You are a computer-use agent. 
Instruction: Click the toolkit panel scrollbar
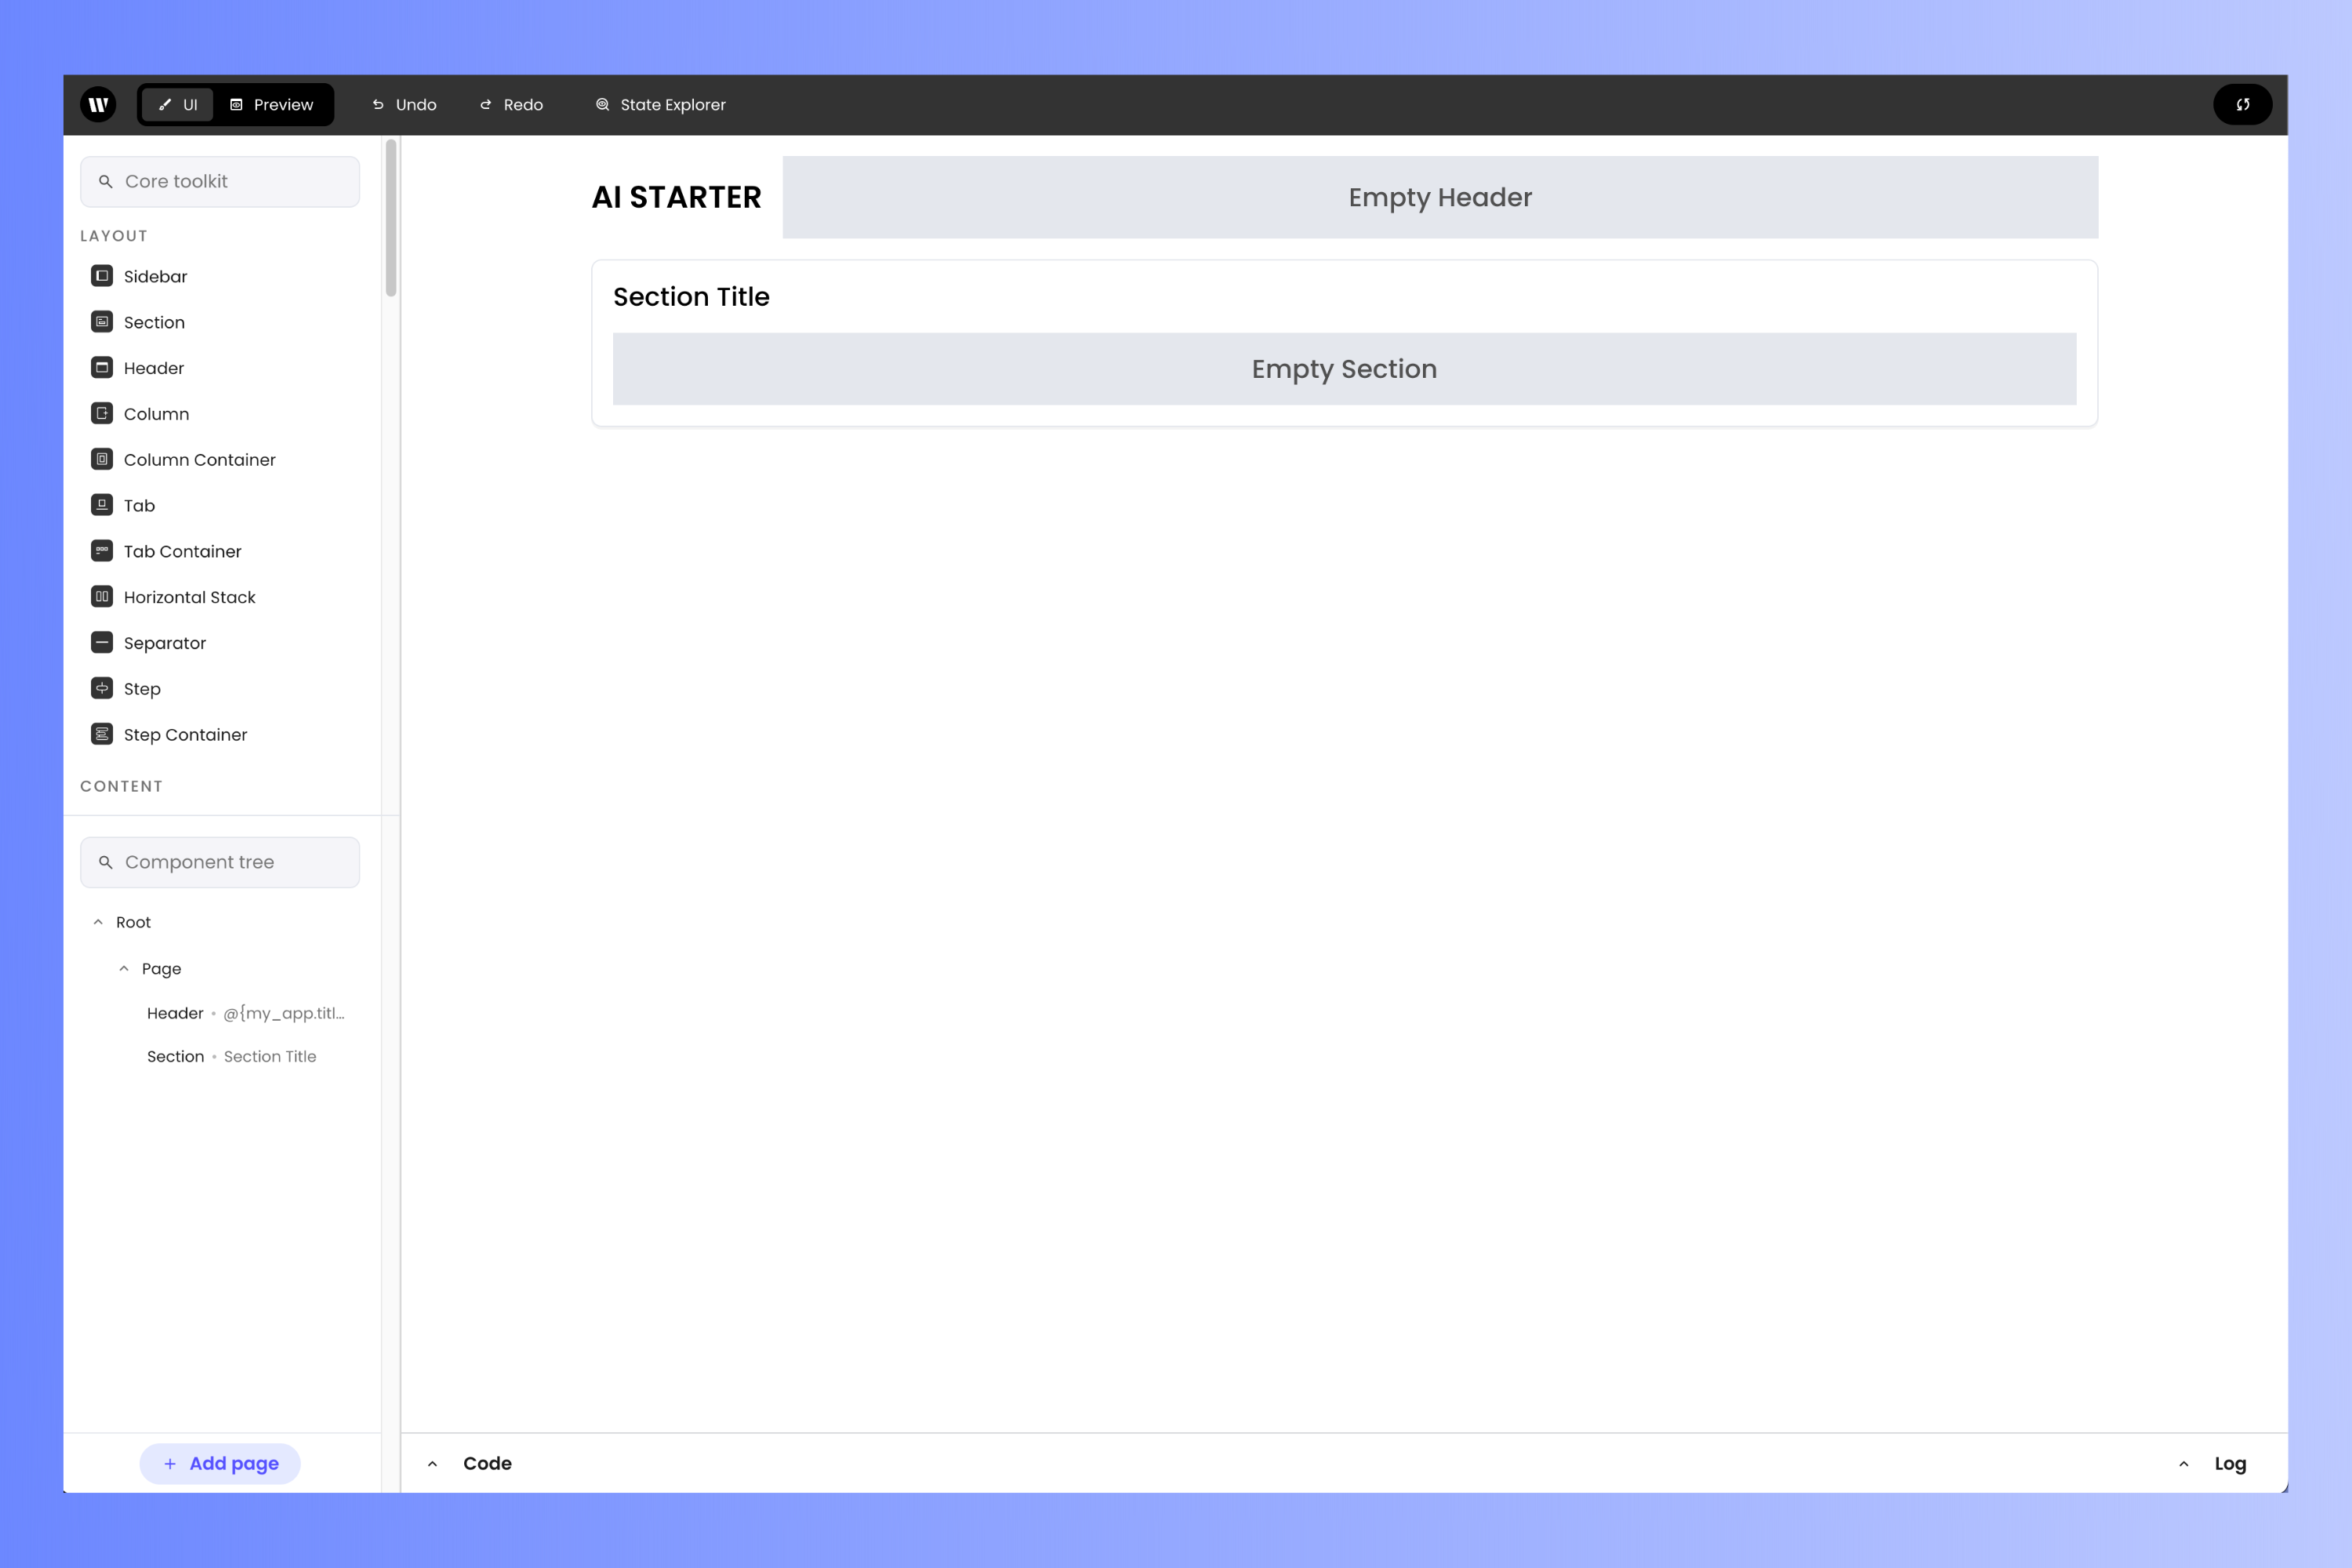pos(391,218)
